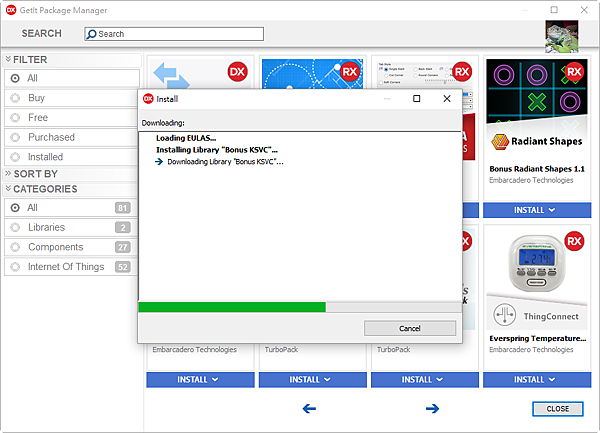Select the Loading EULAS log line
This screenshot has width=600, height=433.
(186, 138)
